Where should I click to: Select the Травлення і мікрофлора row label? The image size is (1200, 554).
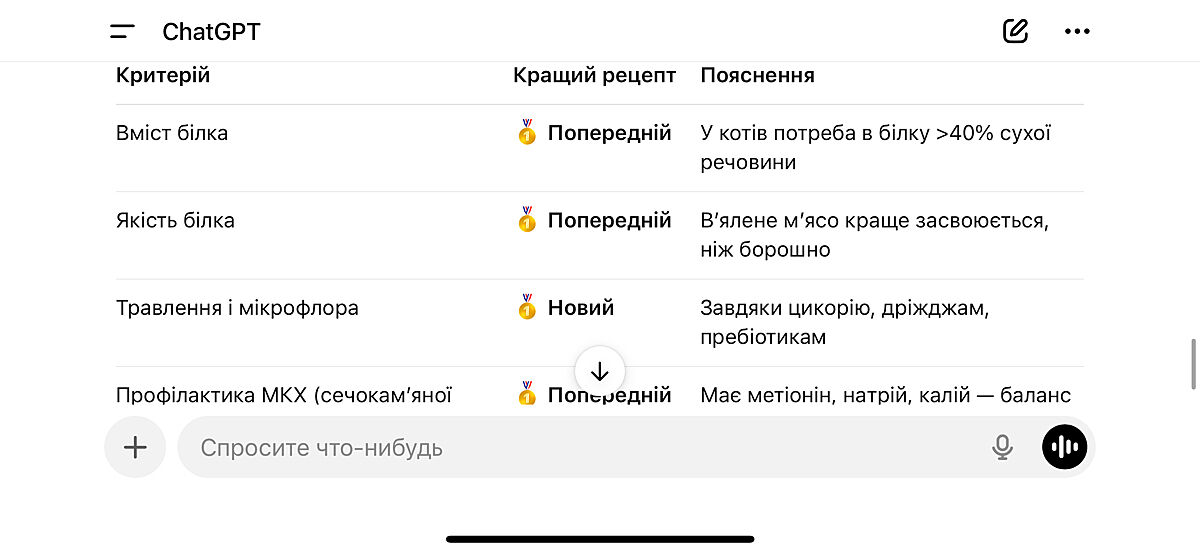(x=237, y=308)
